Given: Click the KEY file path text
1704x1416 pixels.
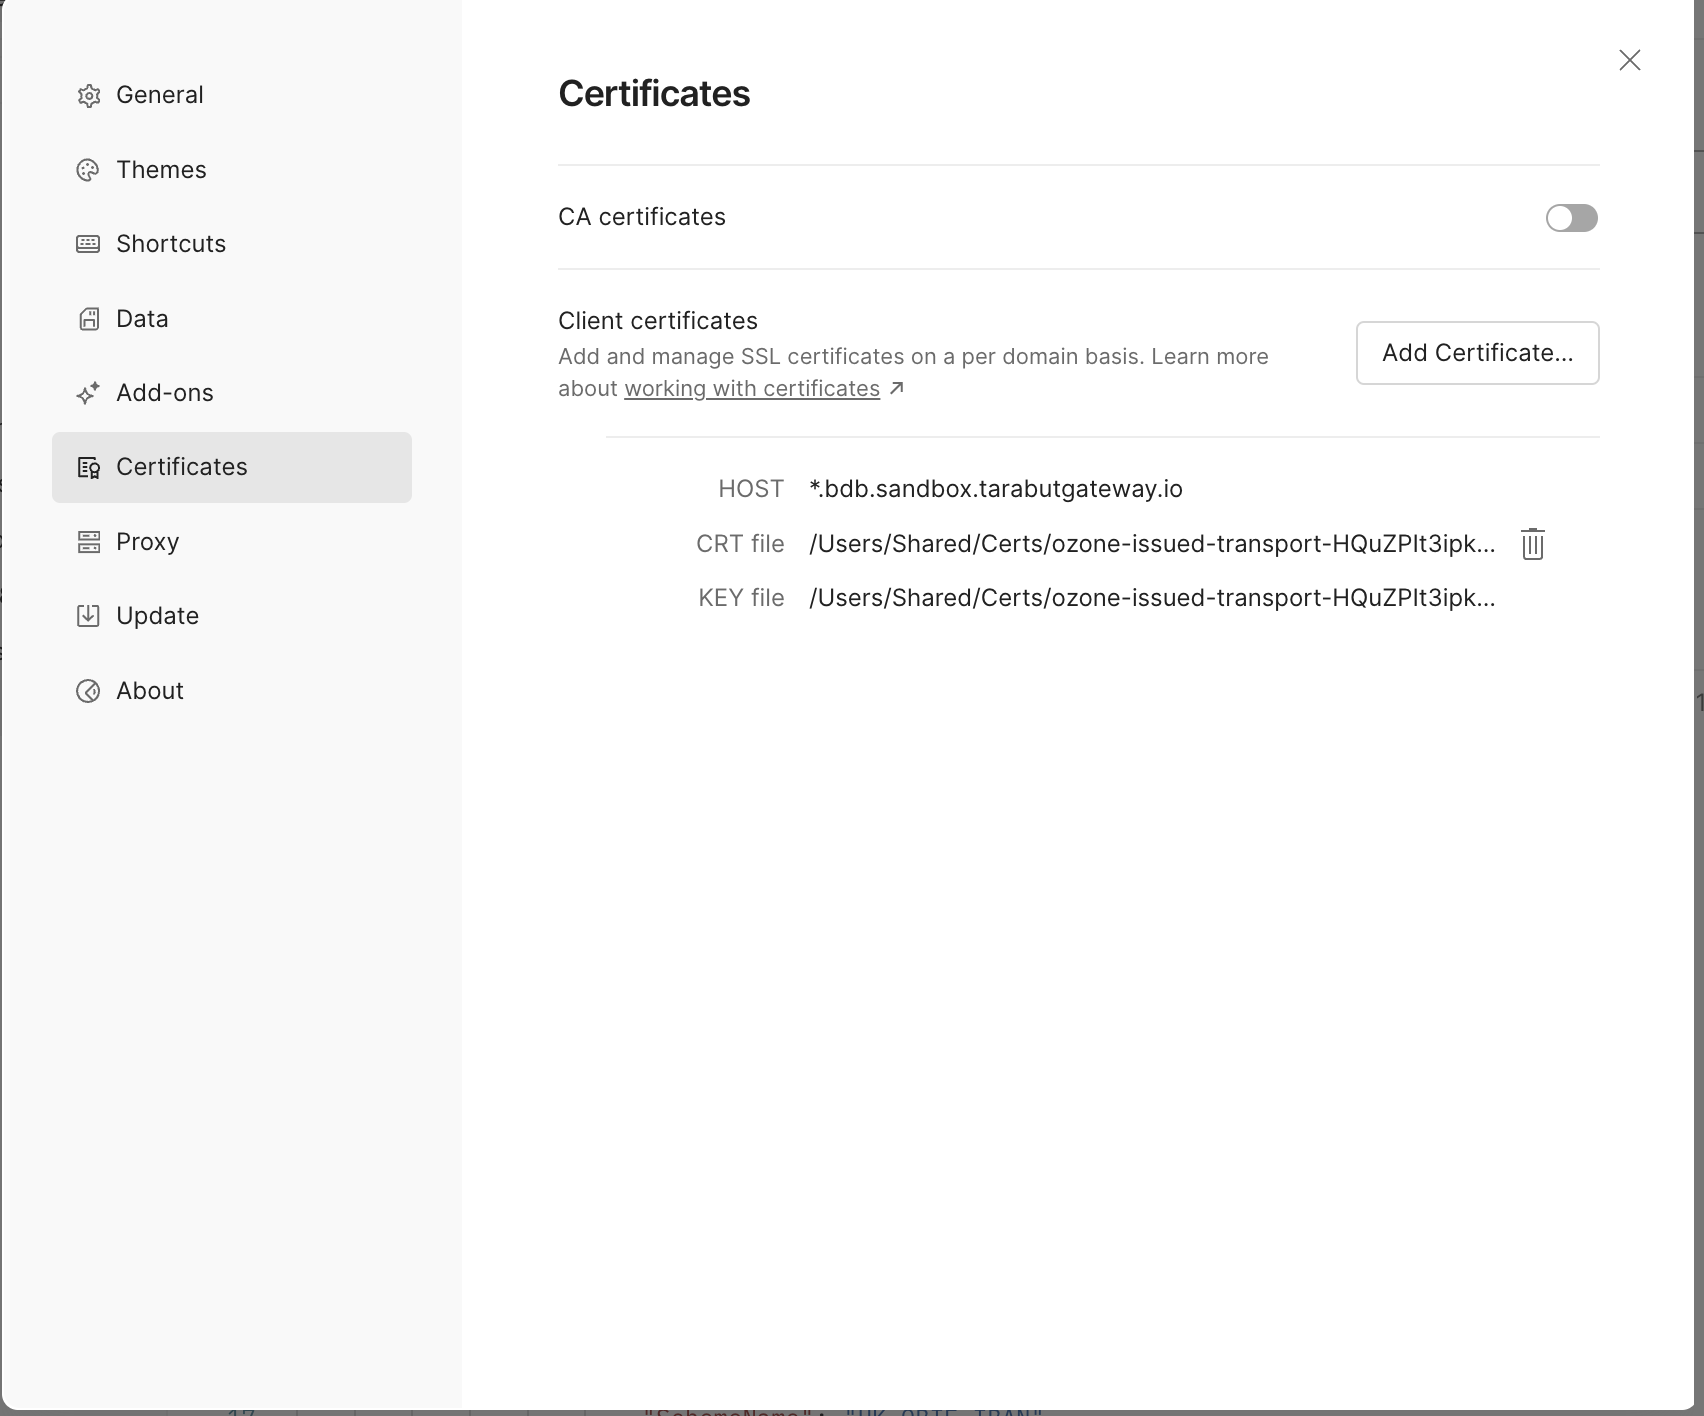Looking at the screenshot, I should click(x=1152, y=598).
